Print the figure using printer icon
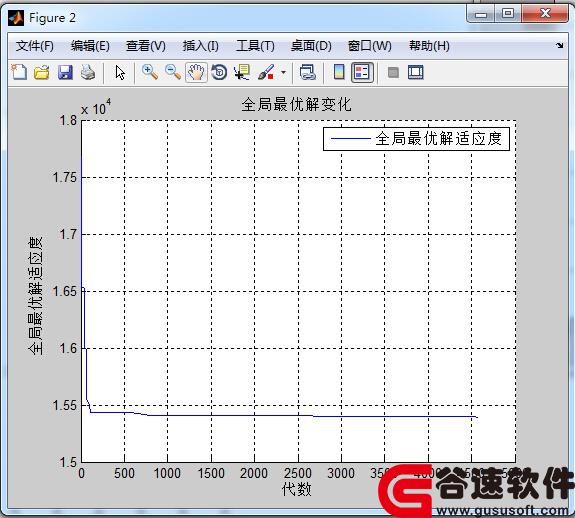Viewport: 575px width, 518px height. (88, 72)
